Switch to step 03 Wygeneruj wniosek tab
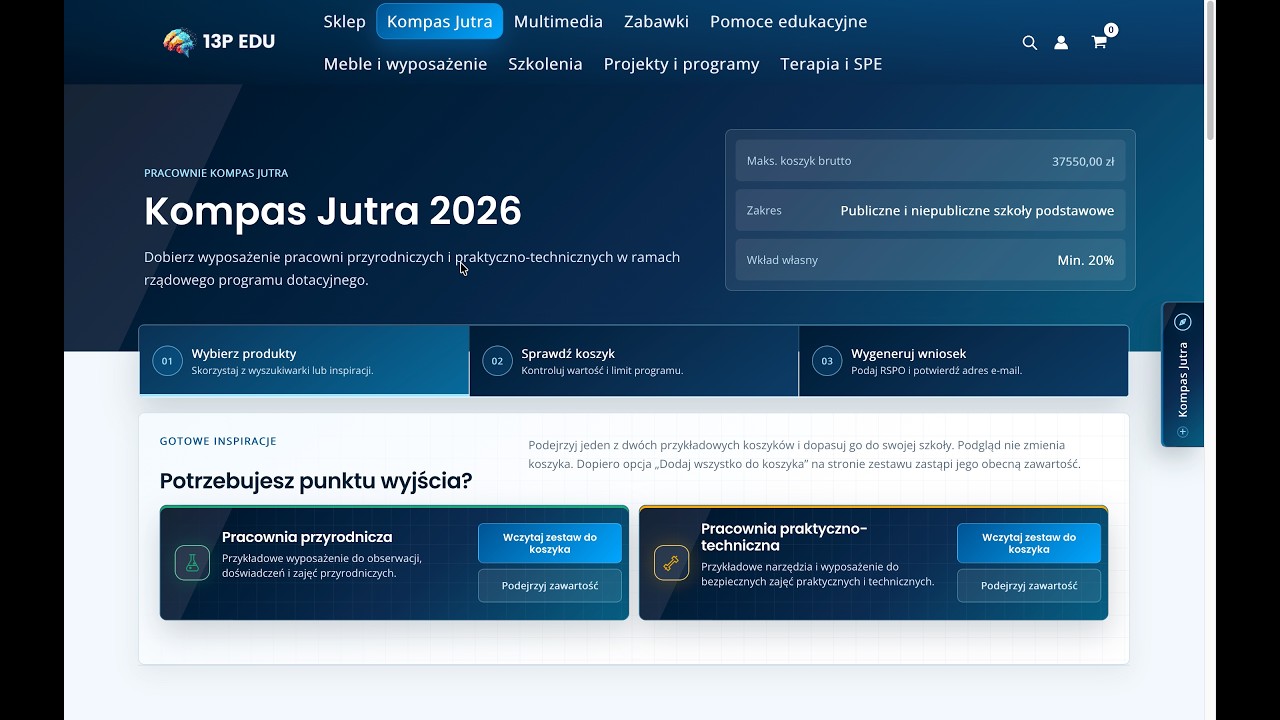 click(x=964, y=361)
